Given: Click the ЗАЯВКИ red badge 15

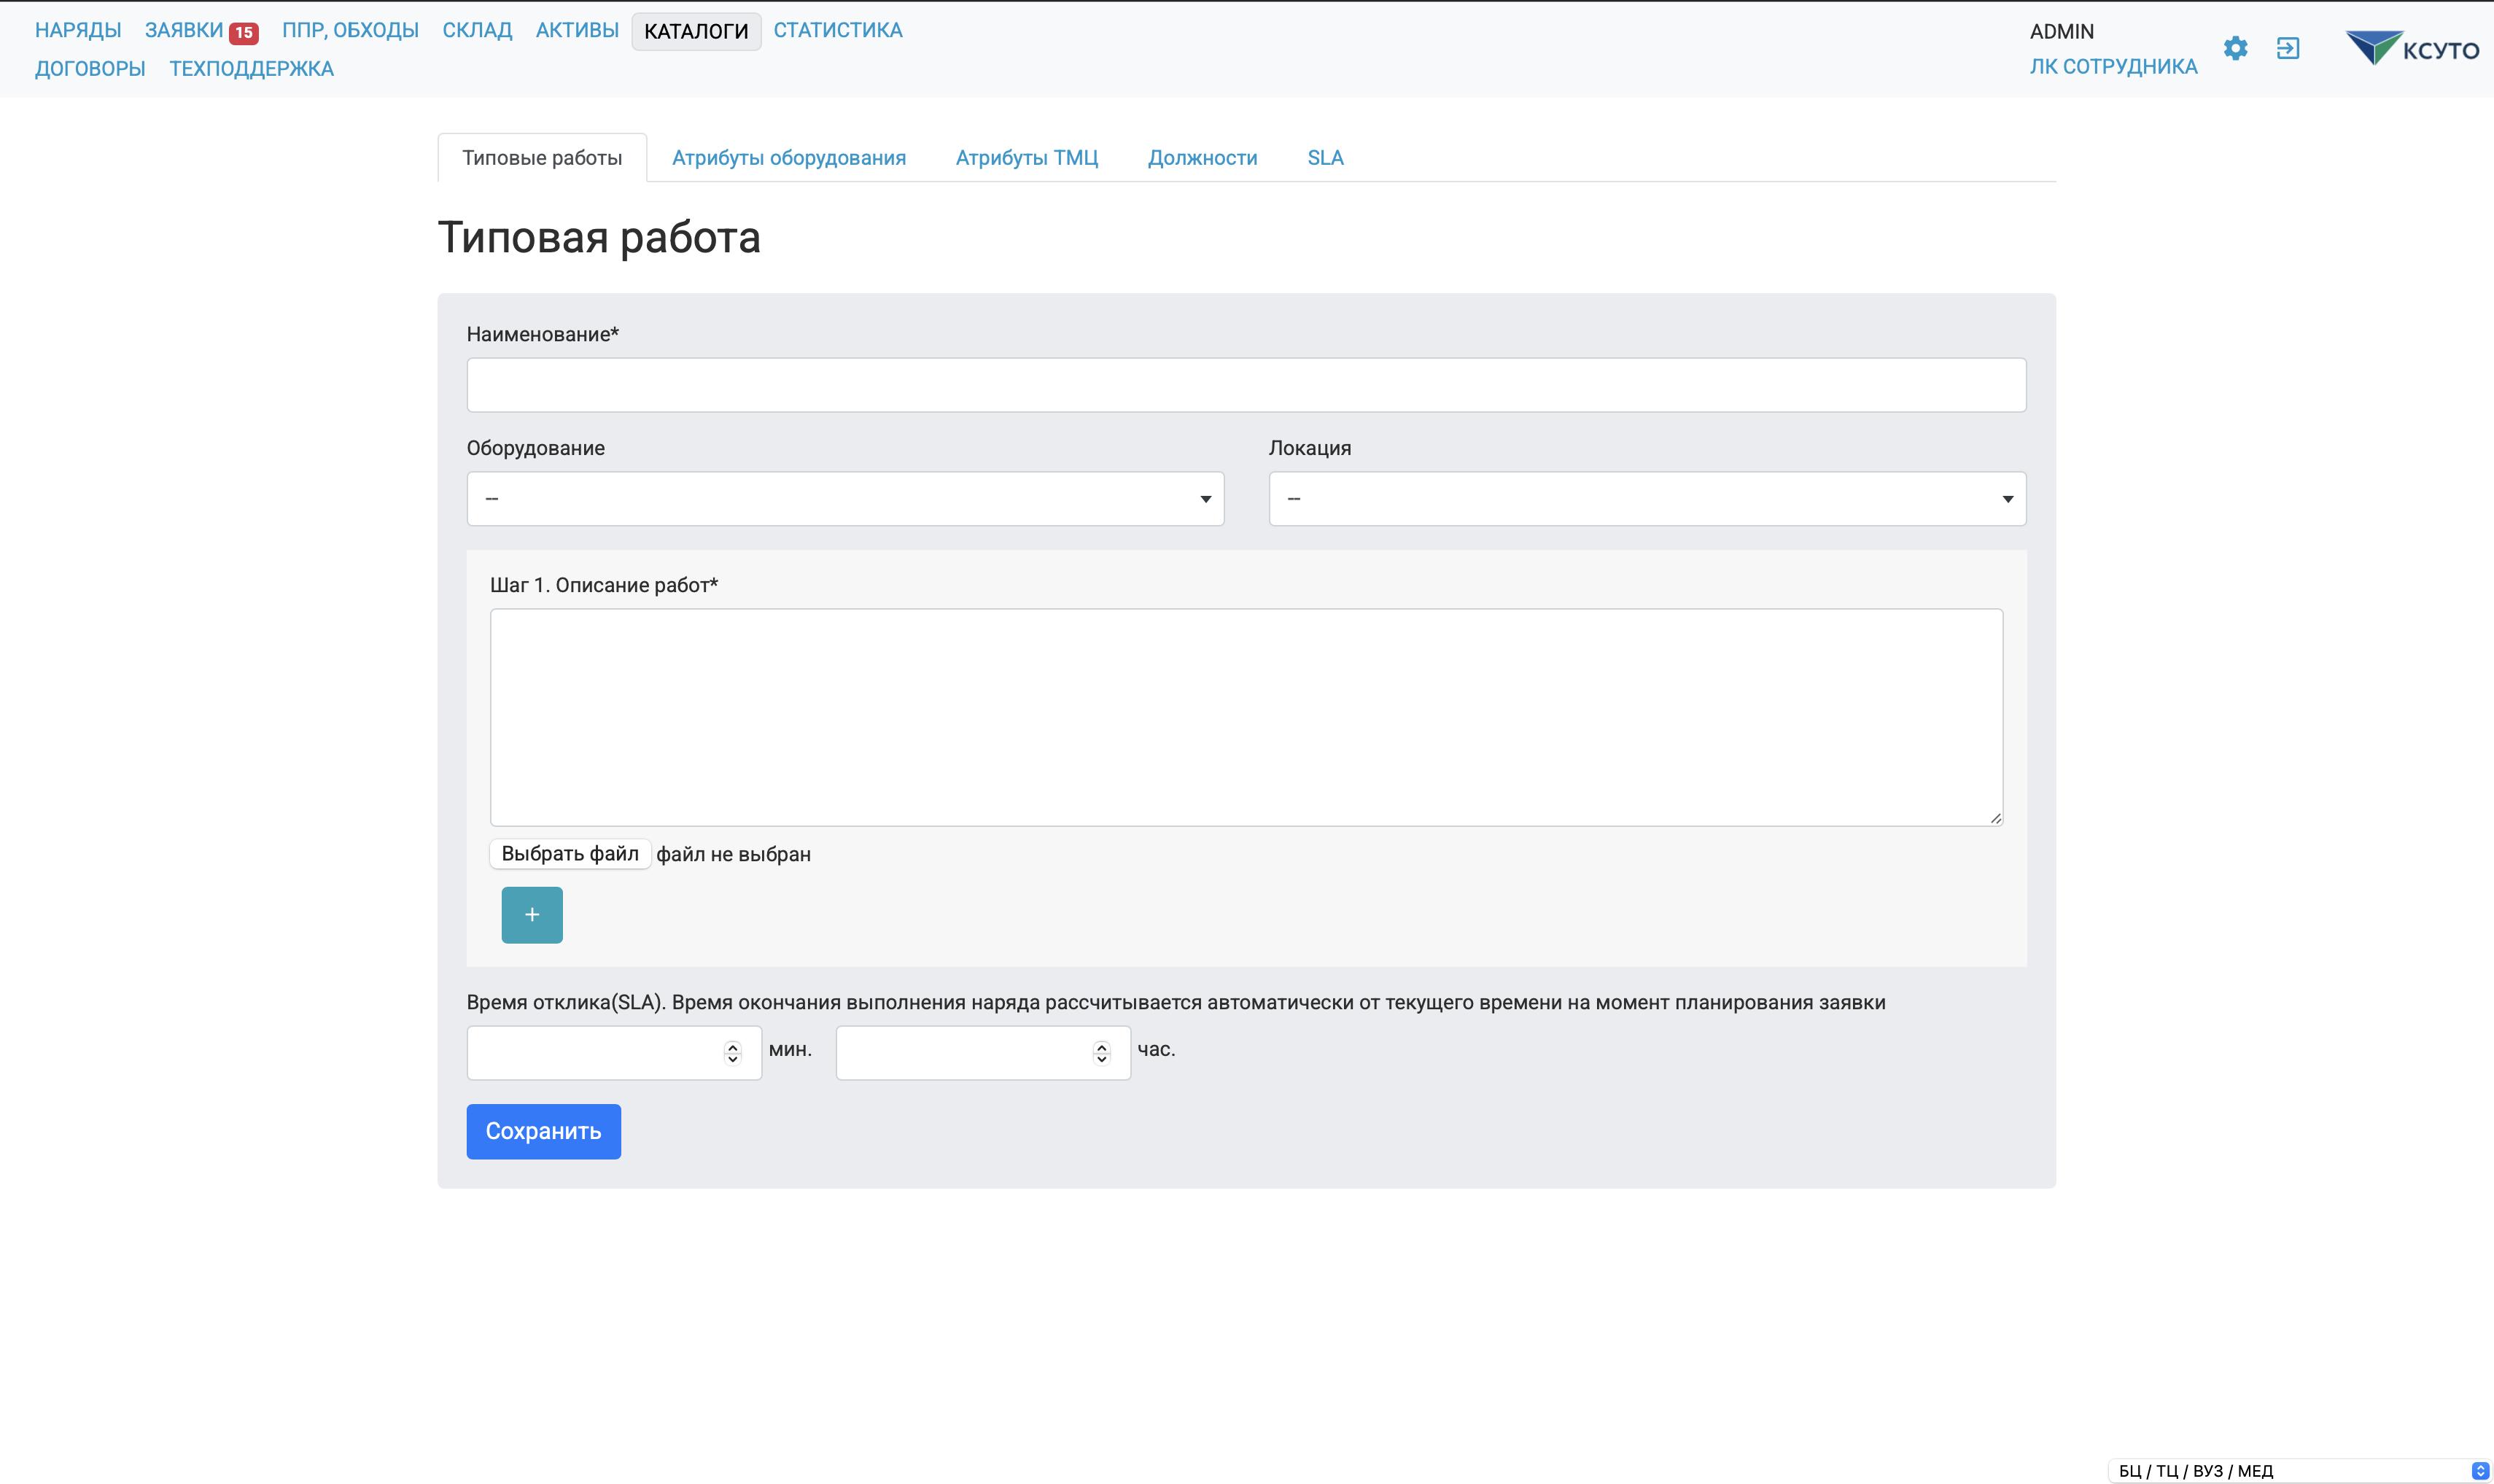Looking at the screenshot, I should (243, 32).
